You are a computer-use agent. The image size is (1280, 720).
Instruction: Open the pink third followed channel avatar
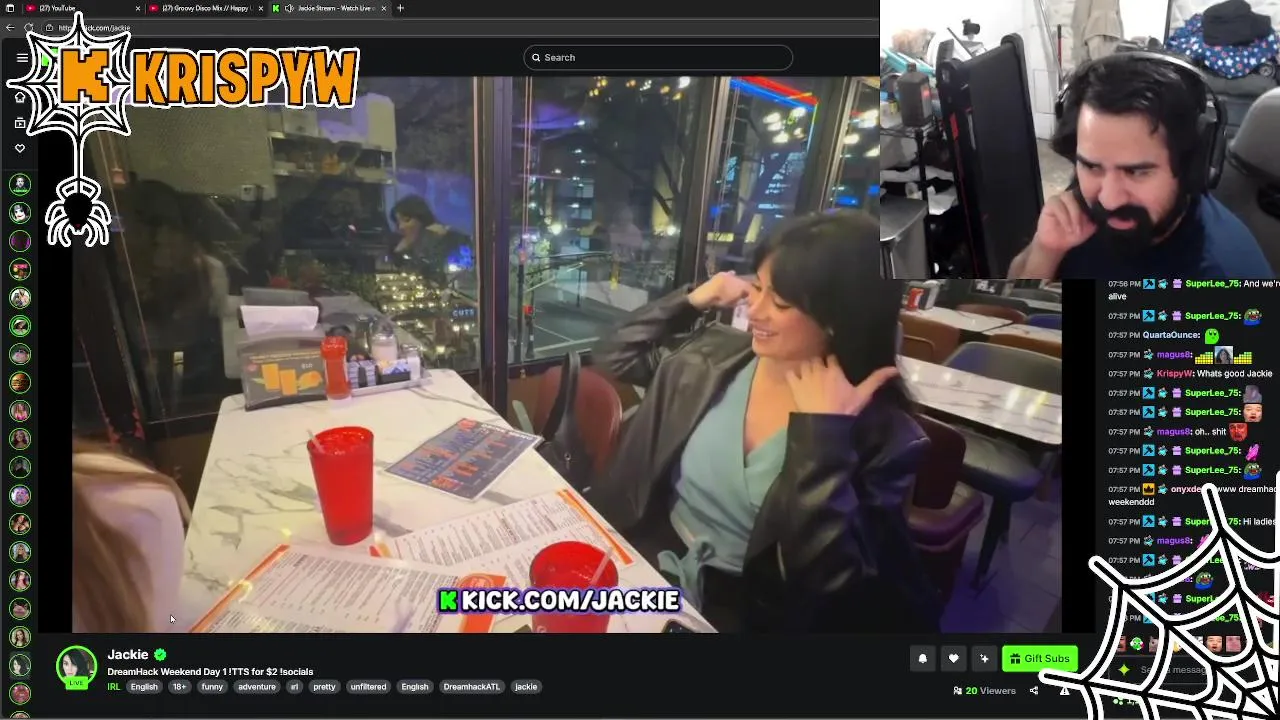point(20,241)
